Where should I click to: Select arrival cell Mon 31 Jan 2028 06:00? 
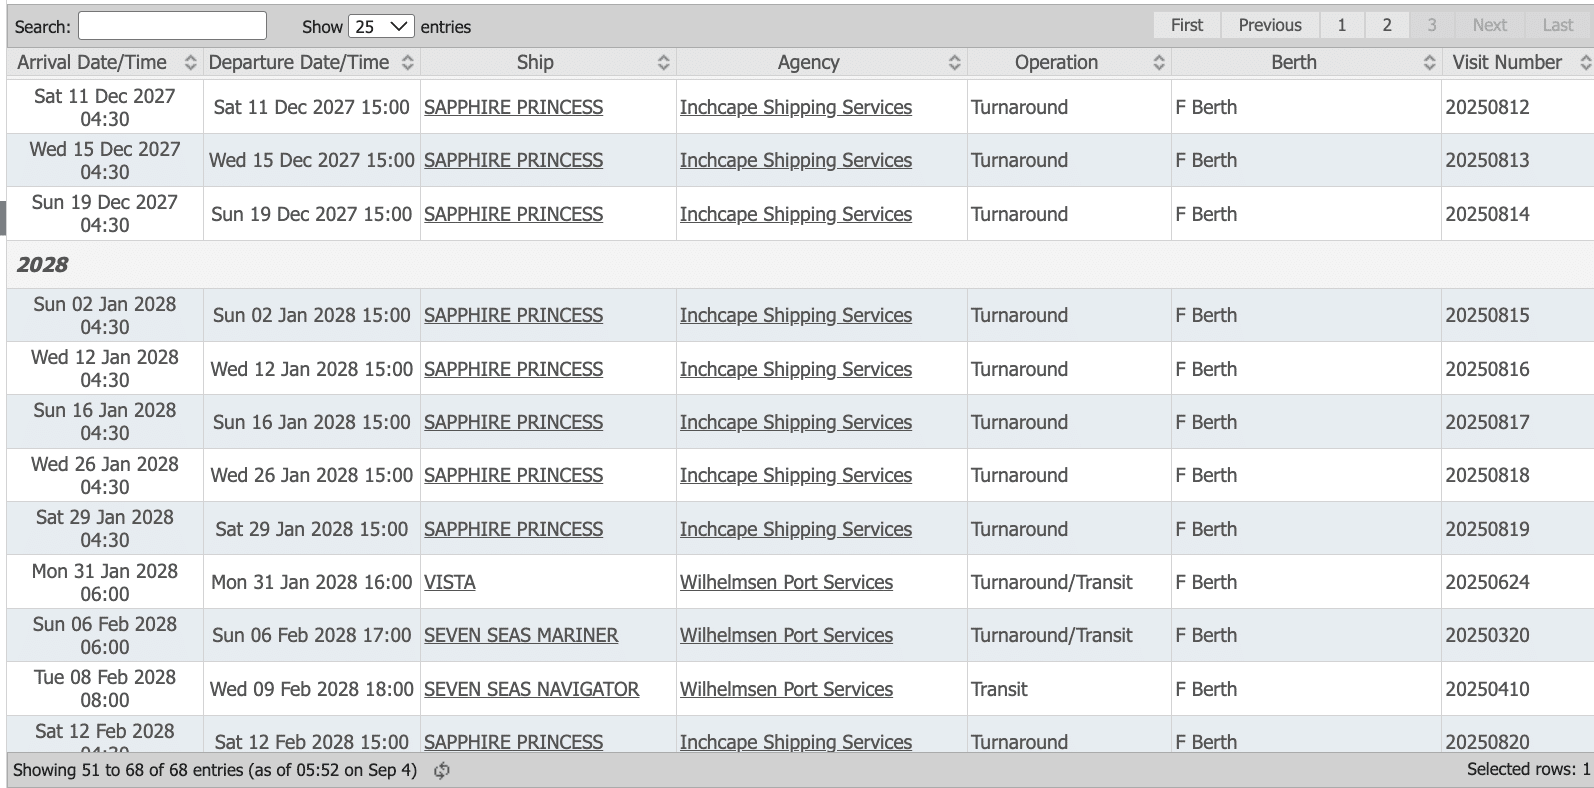[105, 582]
